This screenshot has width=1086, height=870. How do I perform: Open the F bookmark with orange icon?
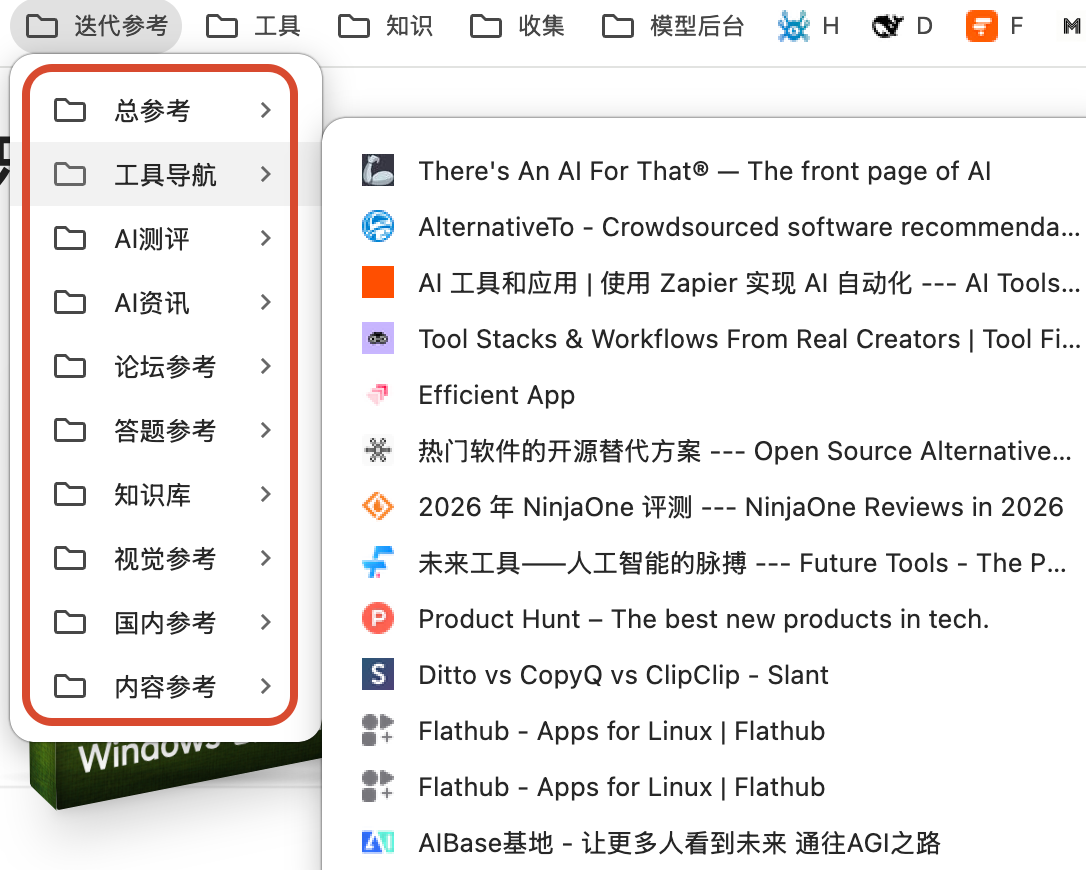(x=995, y=26)
